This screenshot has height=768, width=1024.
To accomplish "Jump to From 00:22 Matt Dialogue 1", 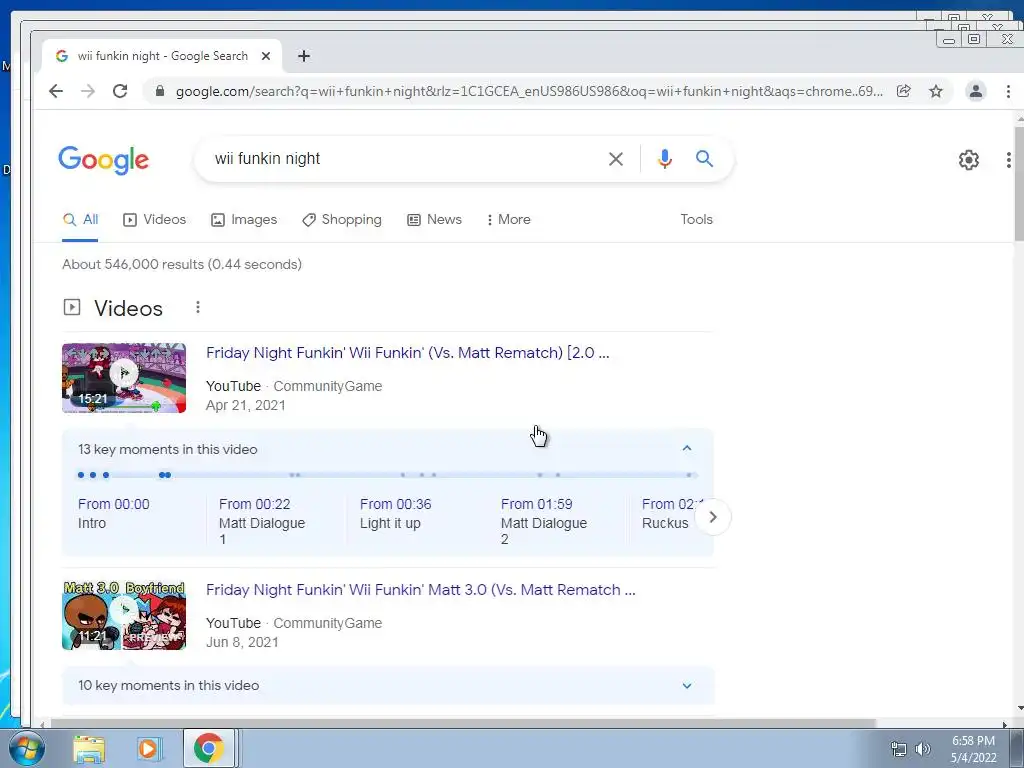I will click(x=262, y=521).
